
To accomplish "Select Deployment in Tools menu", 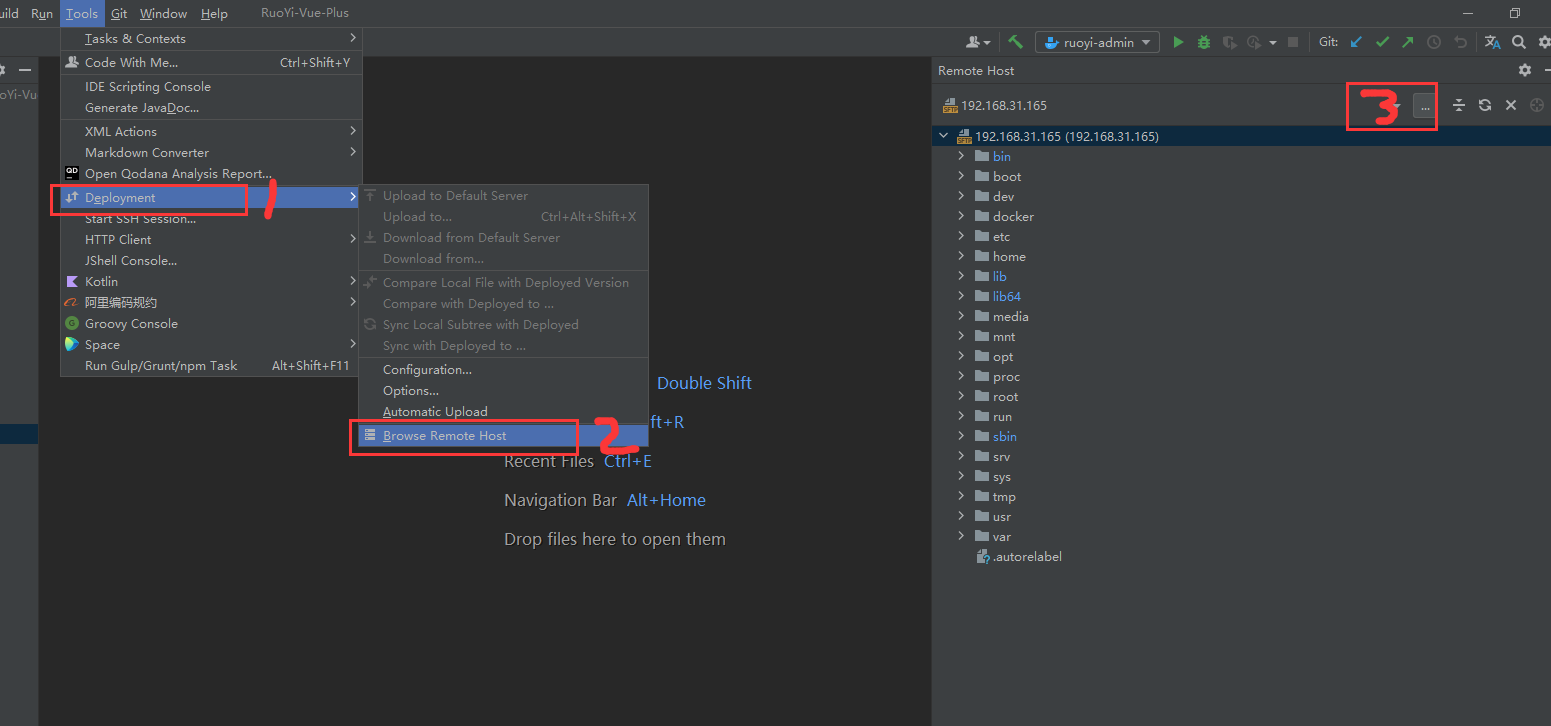I will tap(210, 198).
